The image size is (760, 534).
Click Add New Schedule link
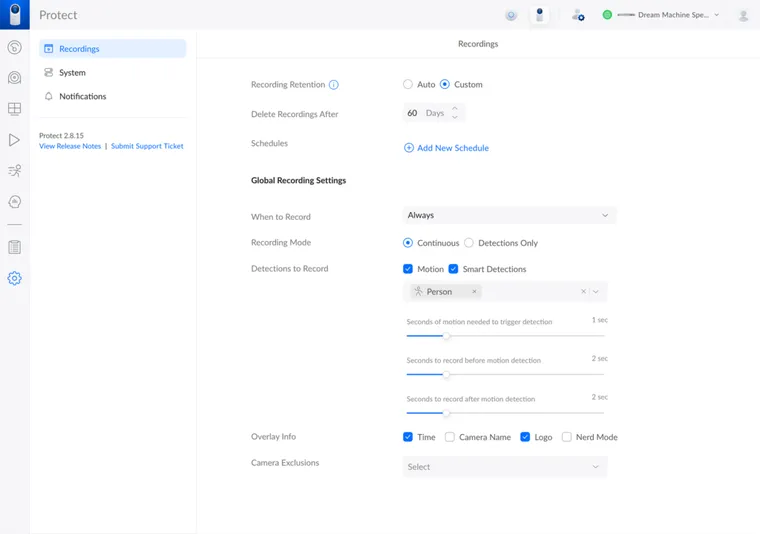pyautogui.click(x=453, y=148)
